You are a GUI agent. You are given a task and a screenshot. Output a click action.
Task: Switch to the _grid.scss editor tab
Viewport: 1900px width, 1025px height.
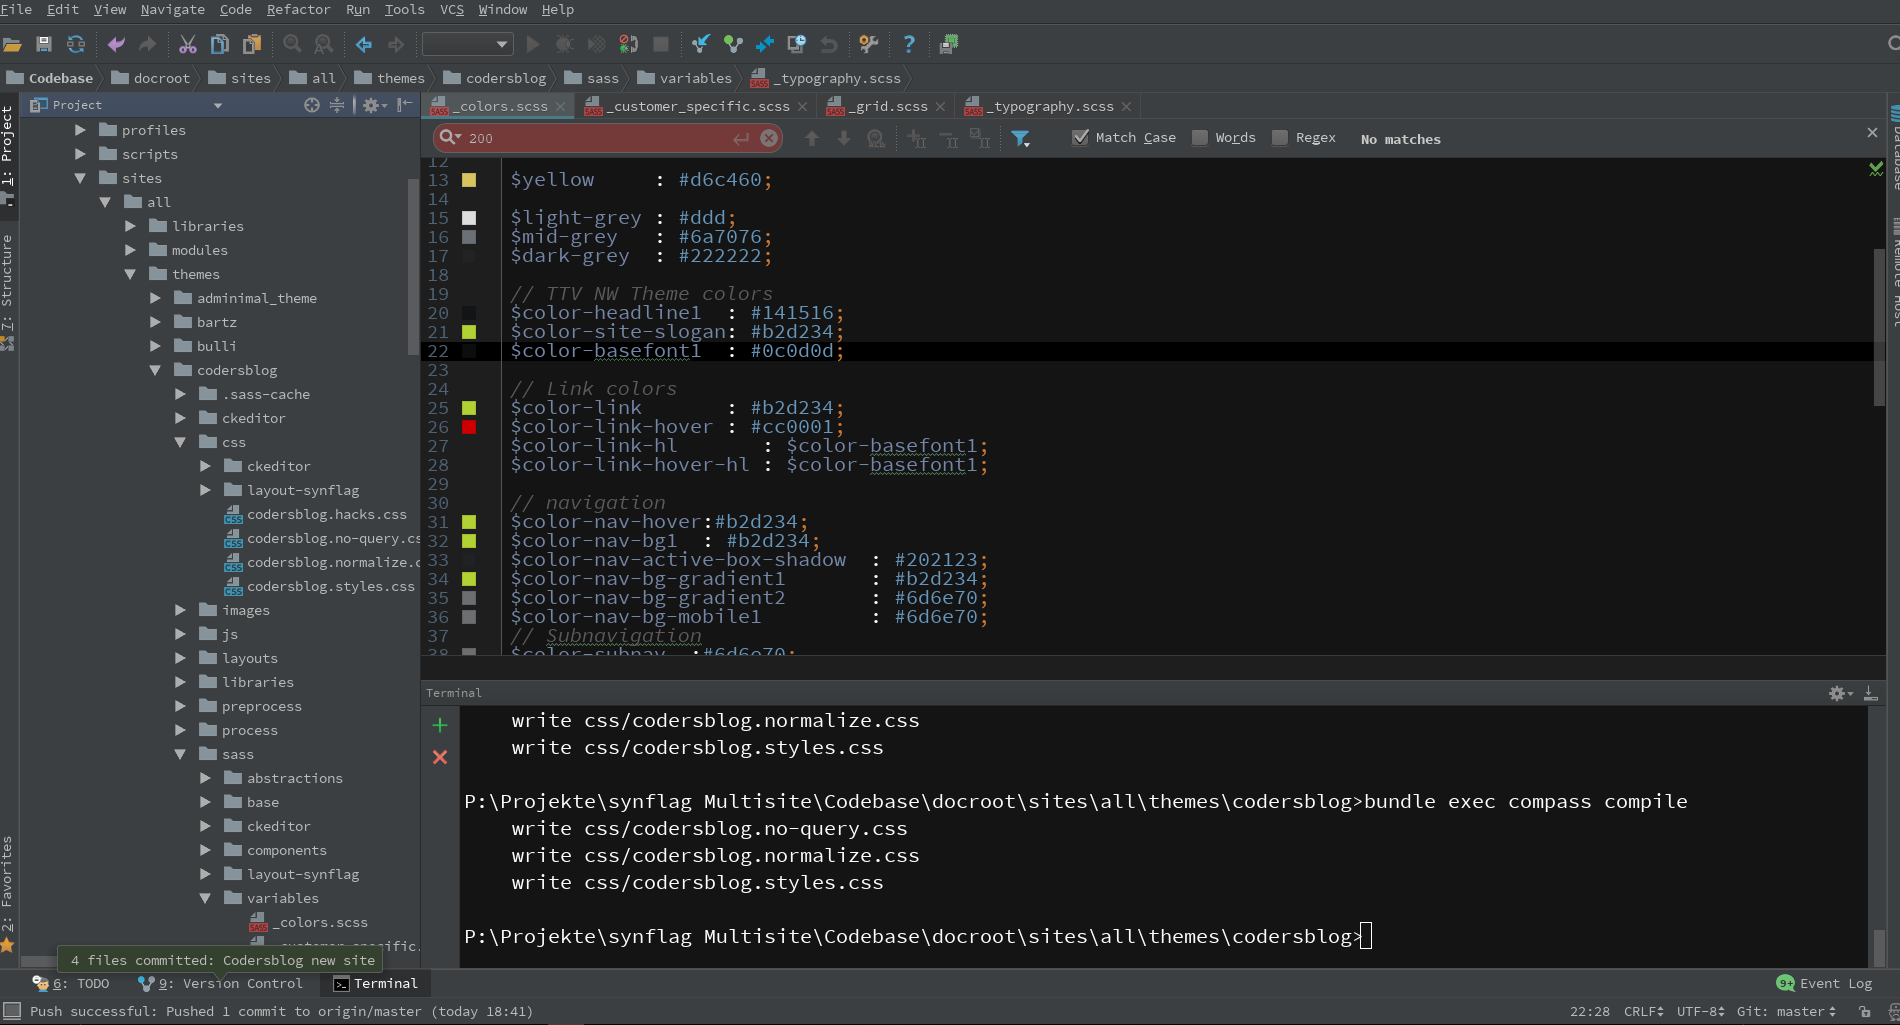tap(890, 106)
